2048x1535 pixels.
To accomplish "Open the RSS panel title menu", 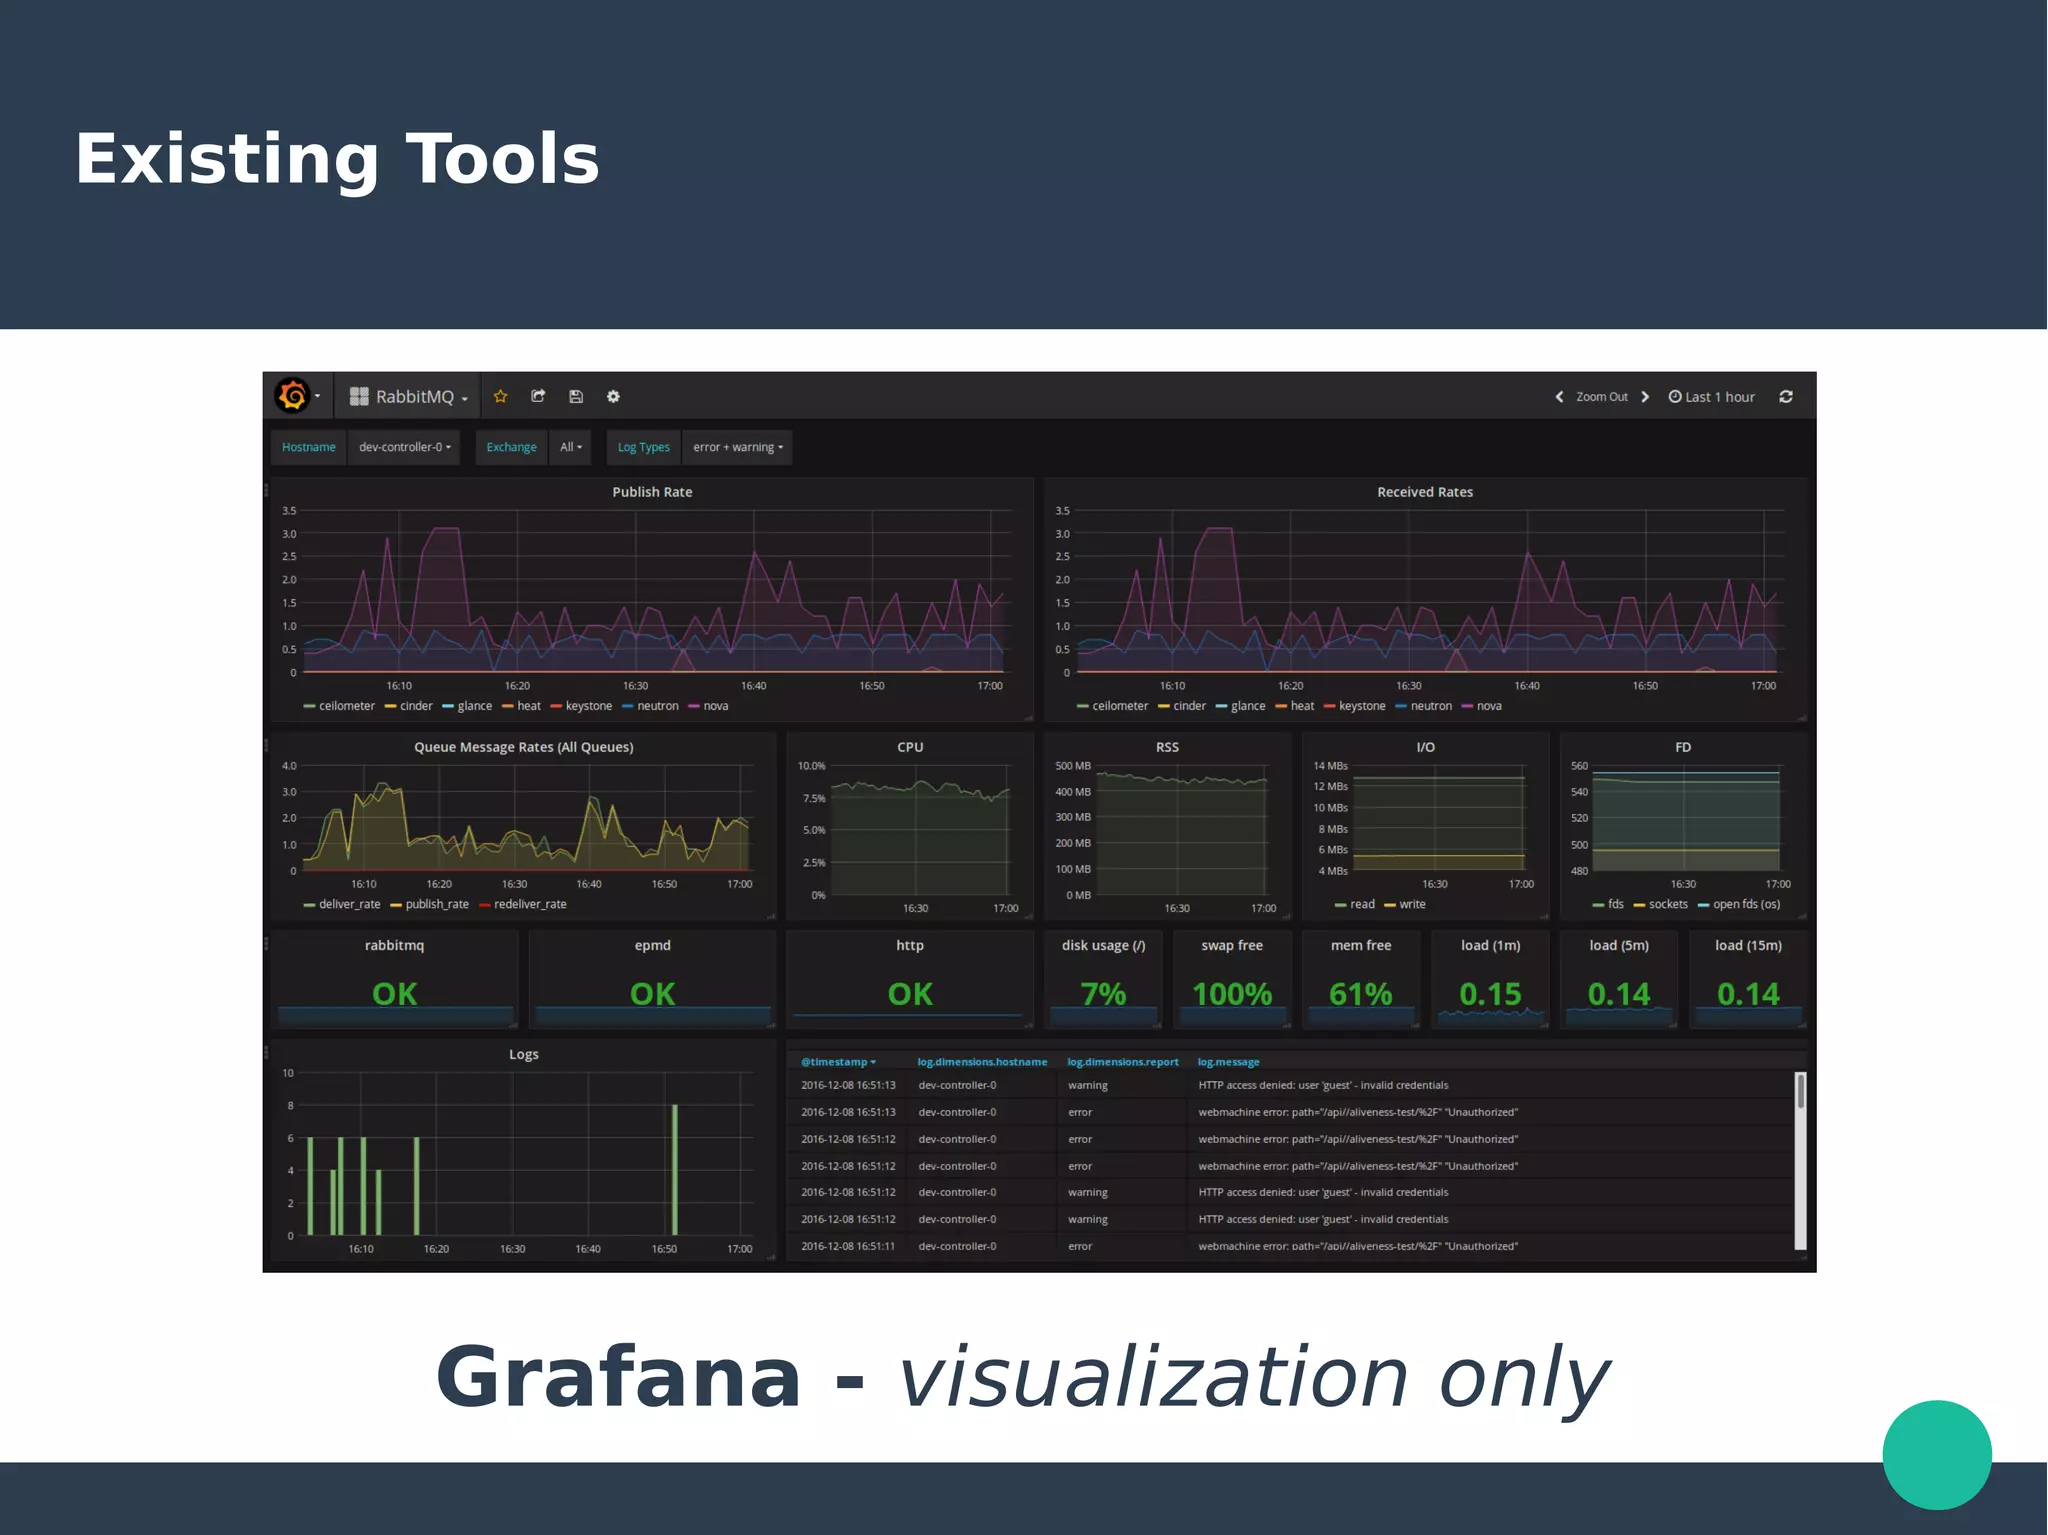I will pos(1167,747).
